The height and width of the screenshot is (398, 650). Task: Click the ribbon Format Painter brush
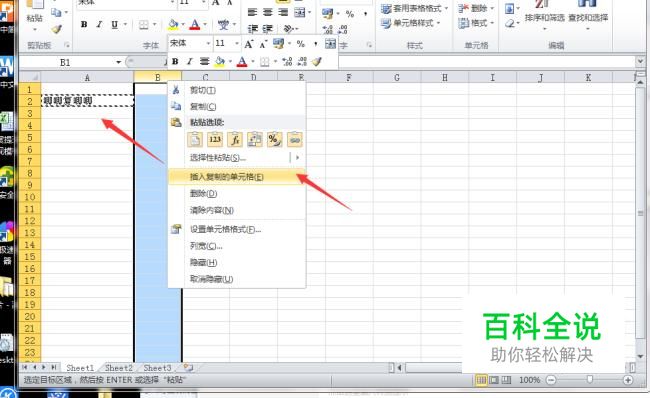(56, 29)
